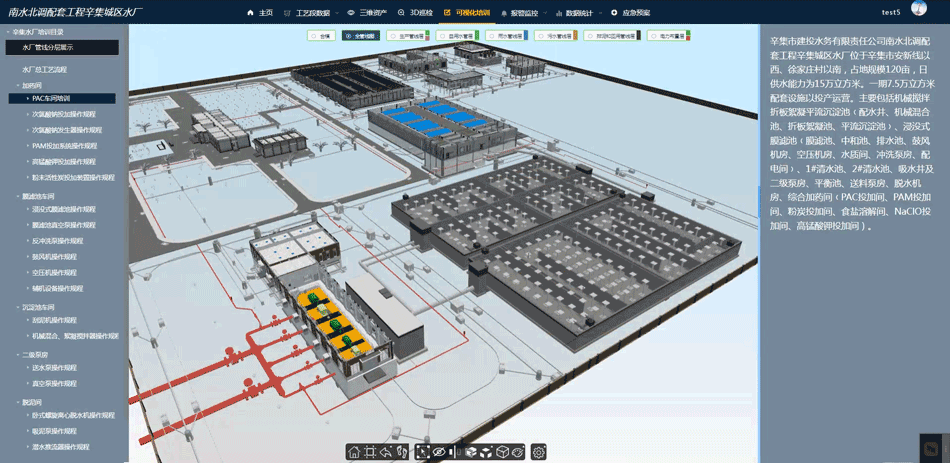Image resolution: width=950 pixels, height=463 pixels.
Task: Click the home view icon in bottom toolbar
Action: point(354,452)
